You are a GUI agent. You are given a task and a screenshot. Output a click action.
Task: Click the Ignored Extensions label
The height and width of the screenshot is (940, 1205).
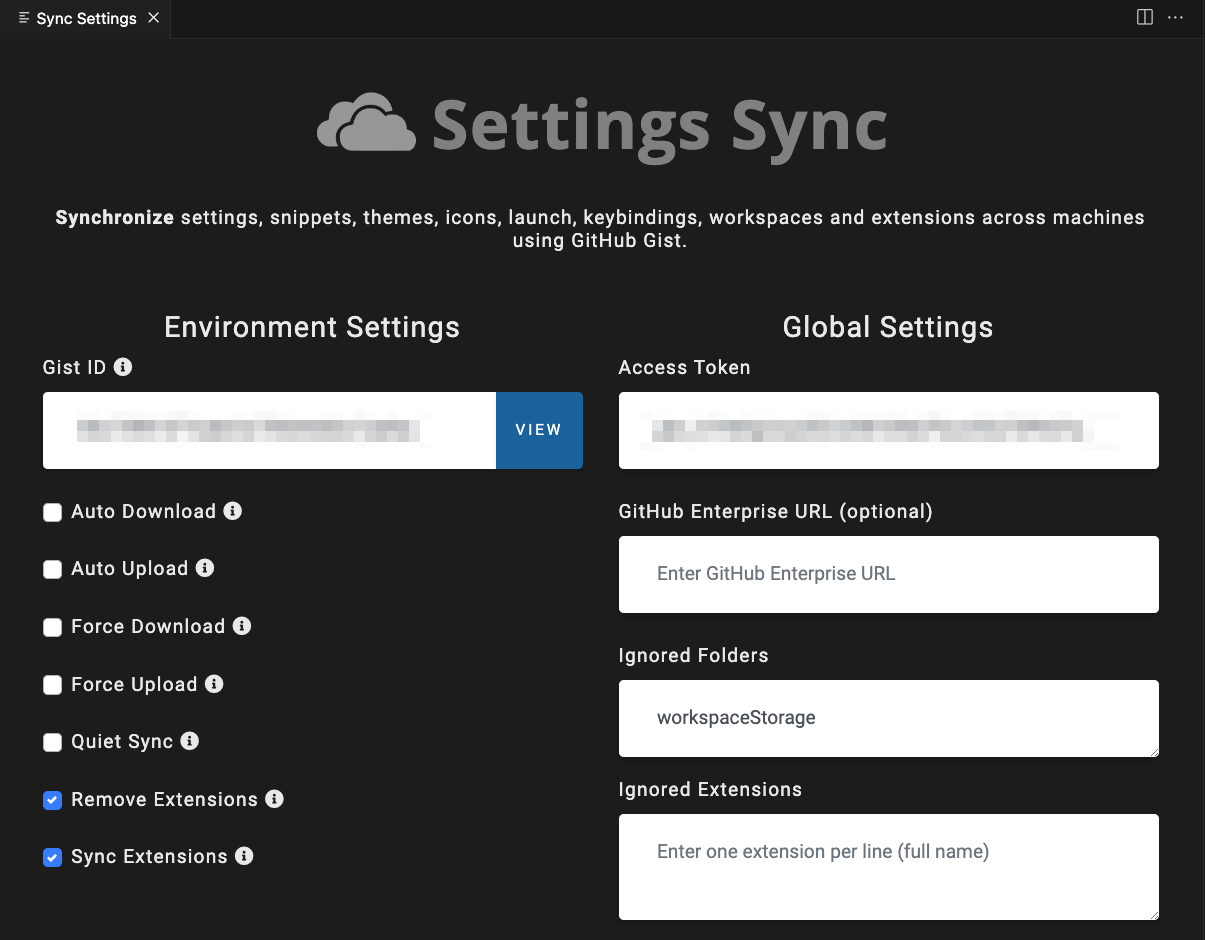710,789
